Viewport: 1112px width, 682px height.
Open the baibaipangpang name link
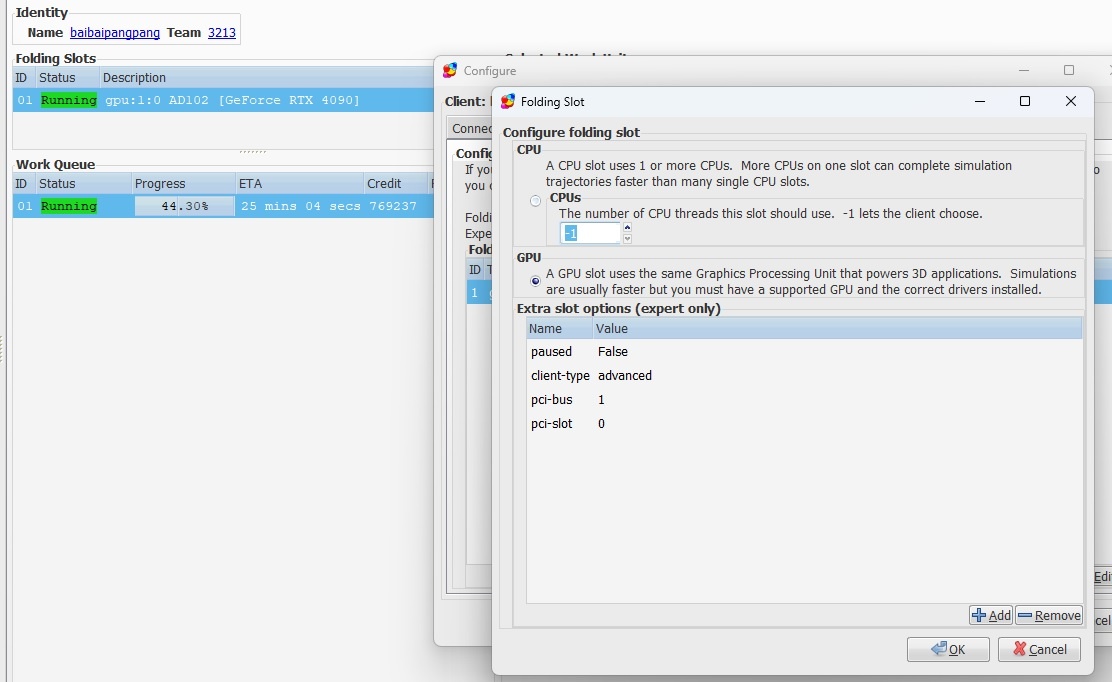tap(115, 33)
